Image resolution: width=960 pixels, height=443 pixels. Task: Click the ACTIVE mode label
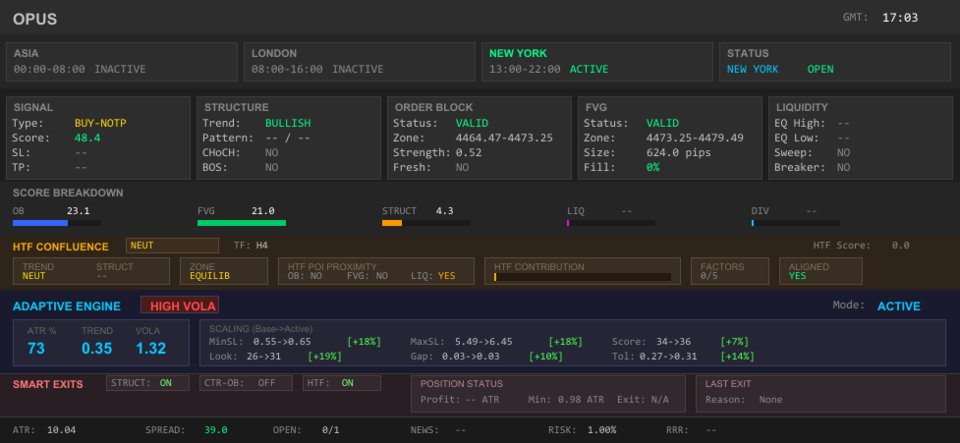[898, 306]
